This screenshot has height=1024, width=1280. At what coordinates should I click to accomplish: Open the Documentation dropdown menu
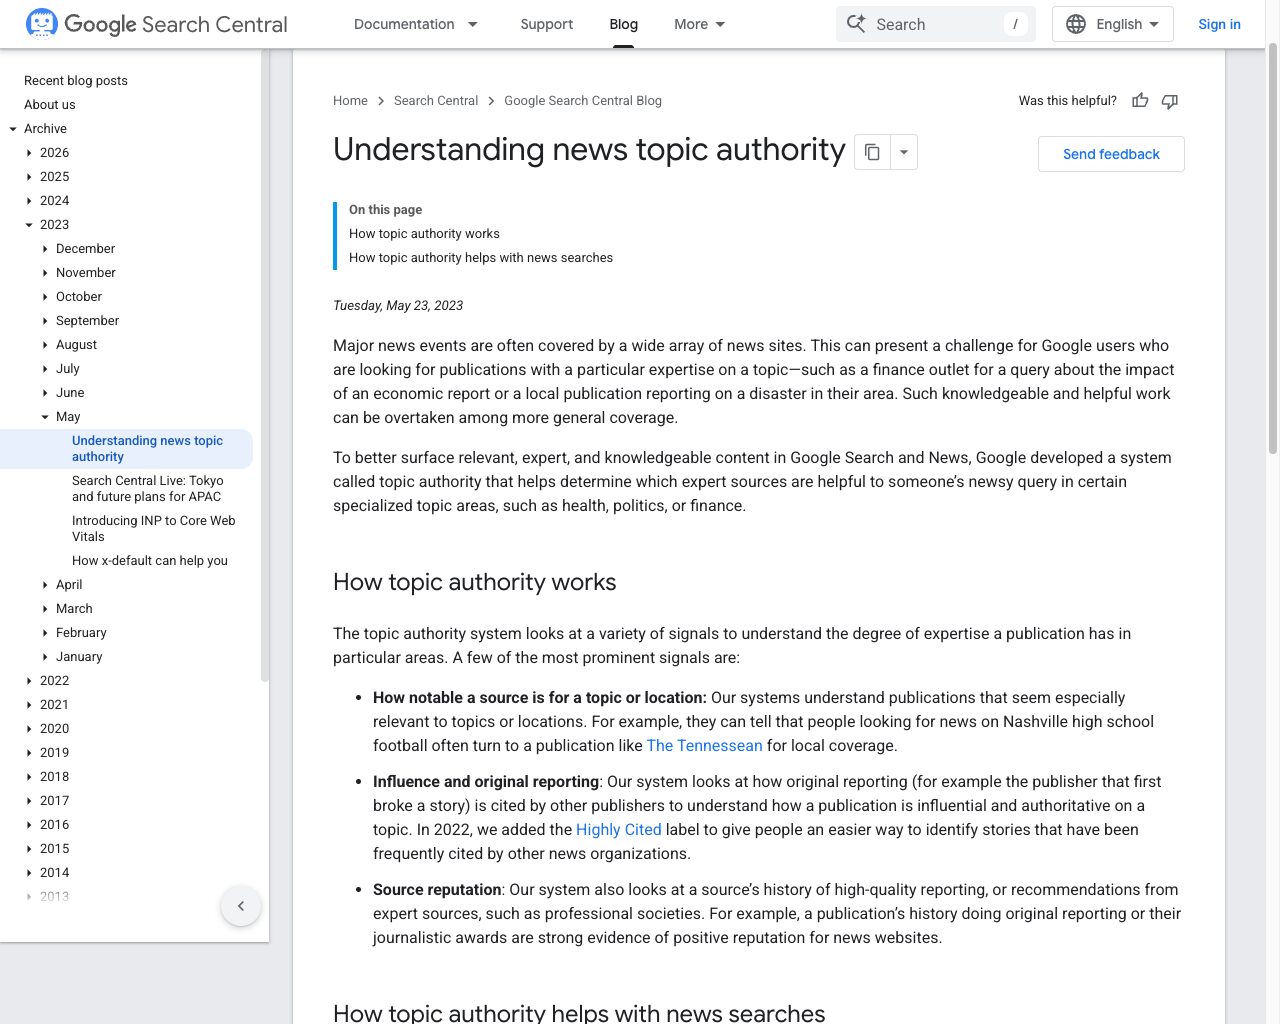tap(416, 24)
